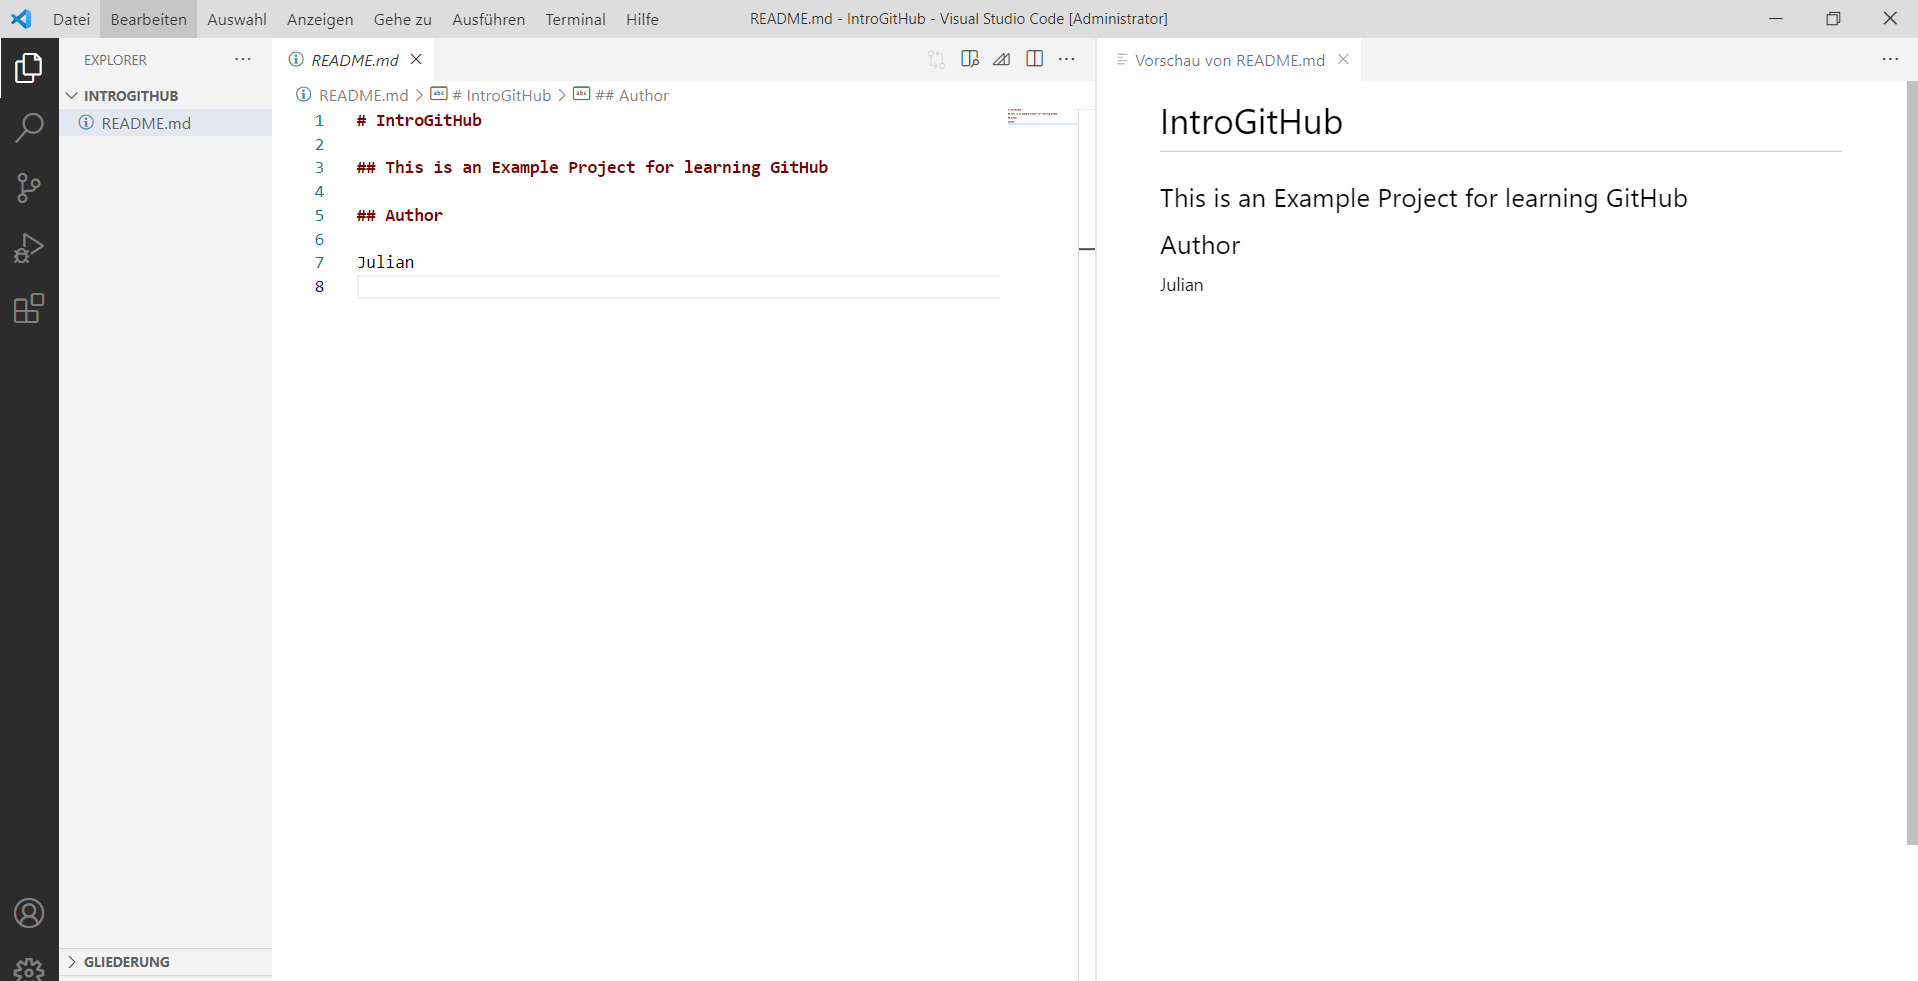Close the README.md editor tab
Image resolution: width=1918 pixels, height=981 pixels.
pyautogui.click(x=416, y=59)
